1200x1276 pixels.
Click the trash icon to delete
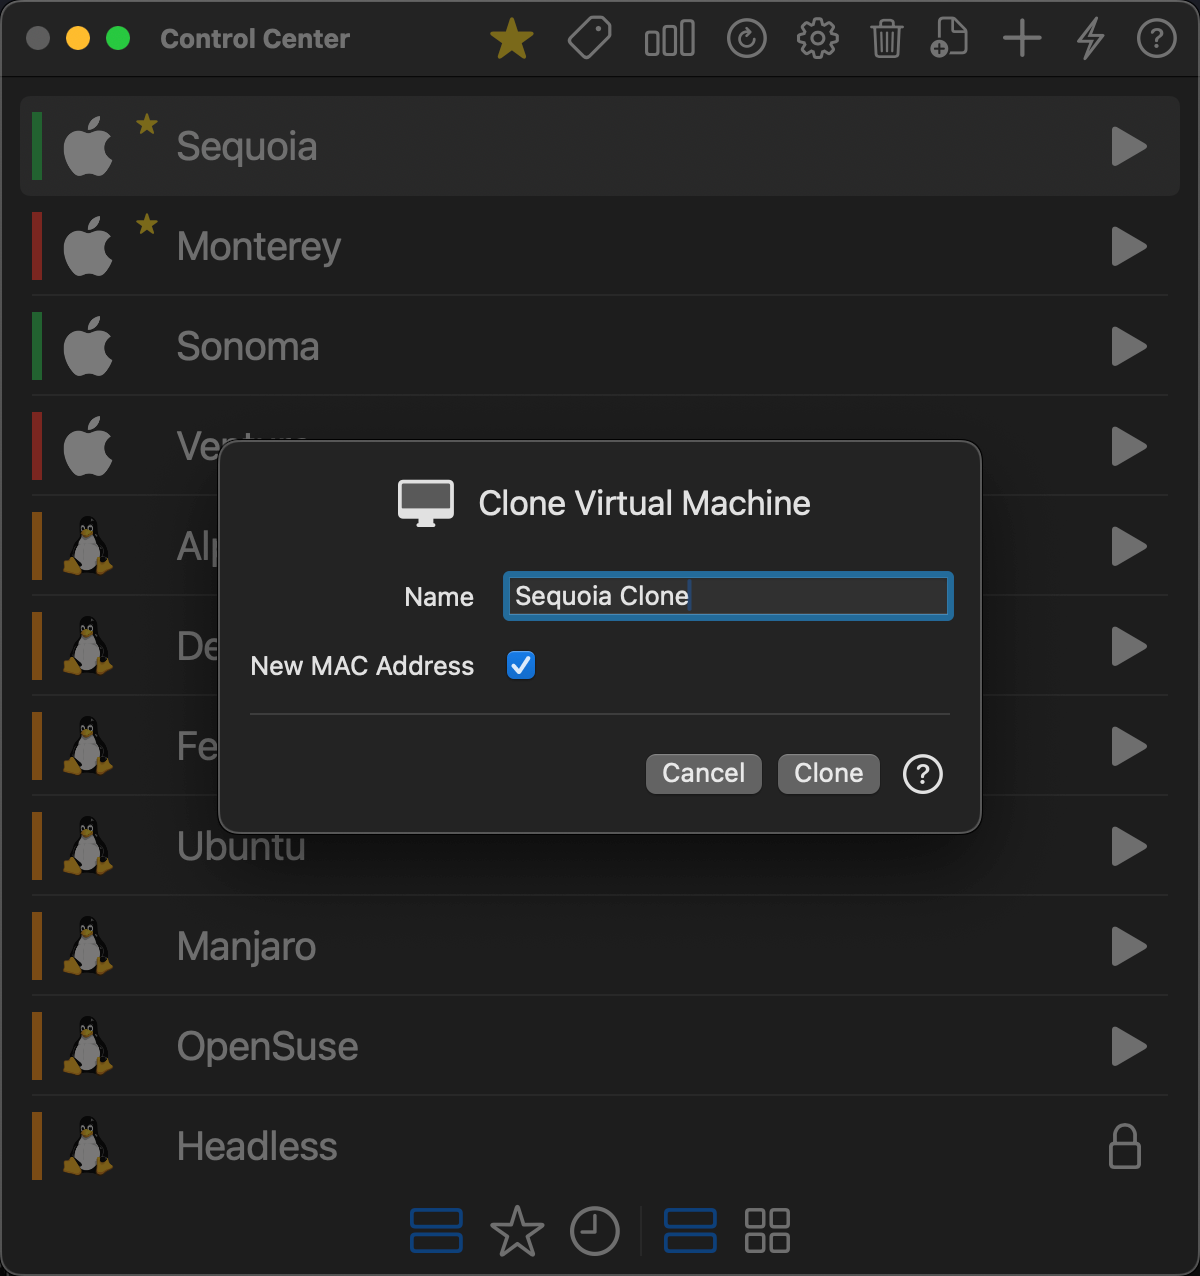coord(886,37)
